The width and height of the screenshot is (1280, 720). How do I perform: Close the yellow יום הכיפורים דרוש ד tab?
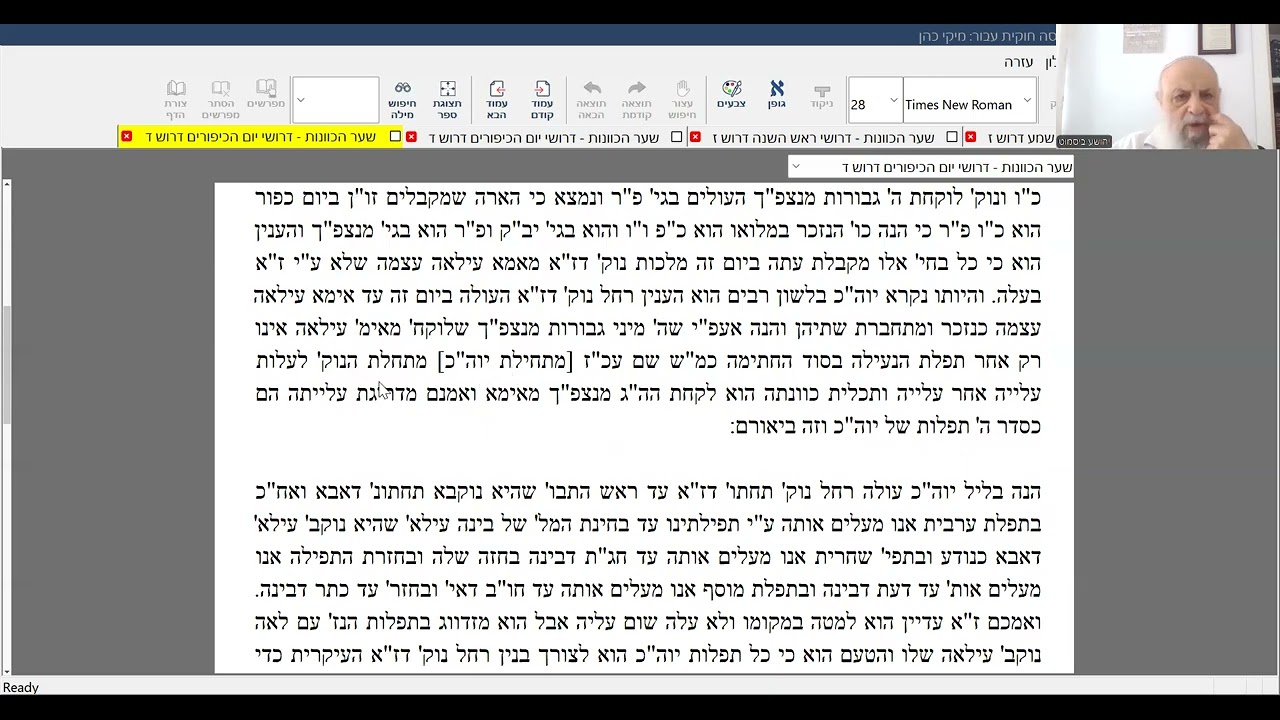[126, 137]
